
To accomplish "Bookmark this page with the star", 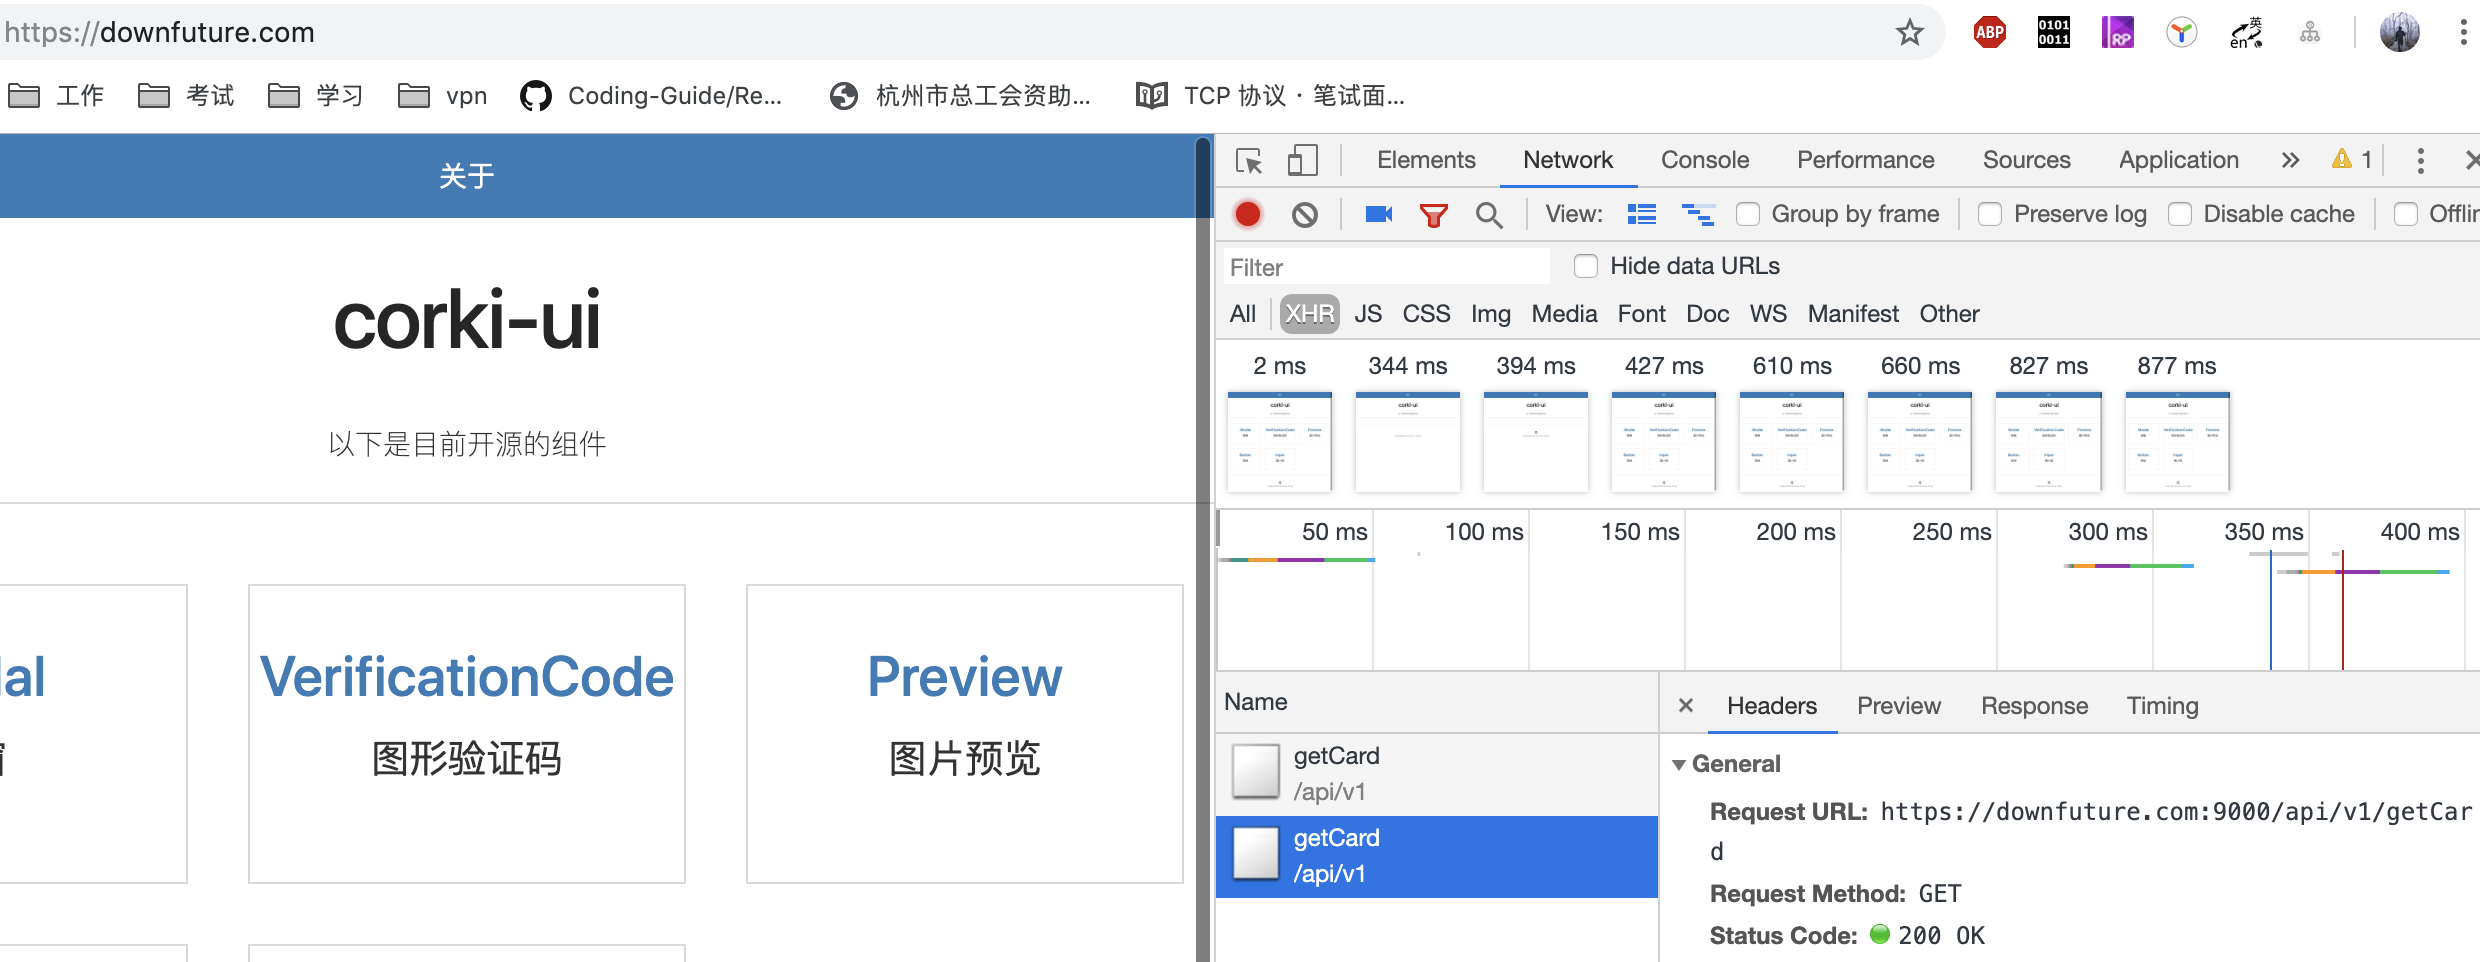I will [1909, 33].
